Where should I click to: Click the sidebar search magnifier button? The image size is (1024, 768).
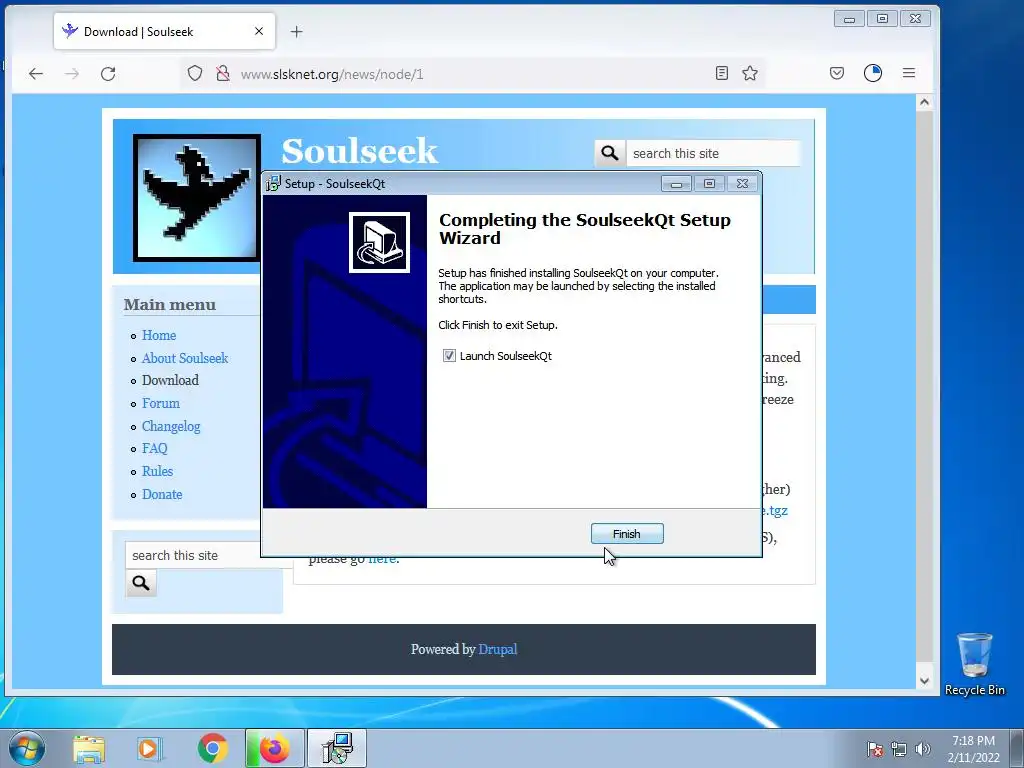[x=140, y=583]
